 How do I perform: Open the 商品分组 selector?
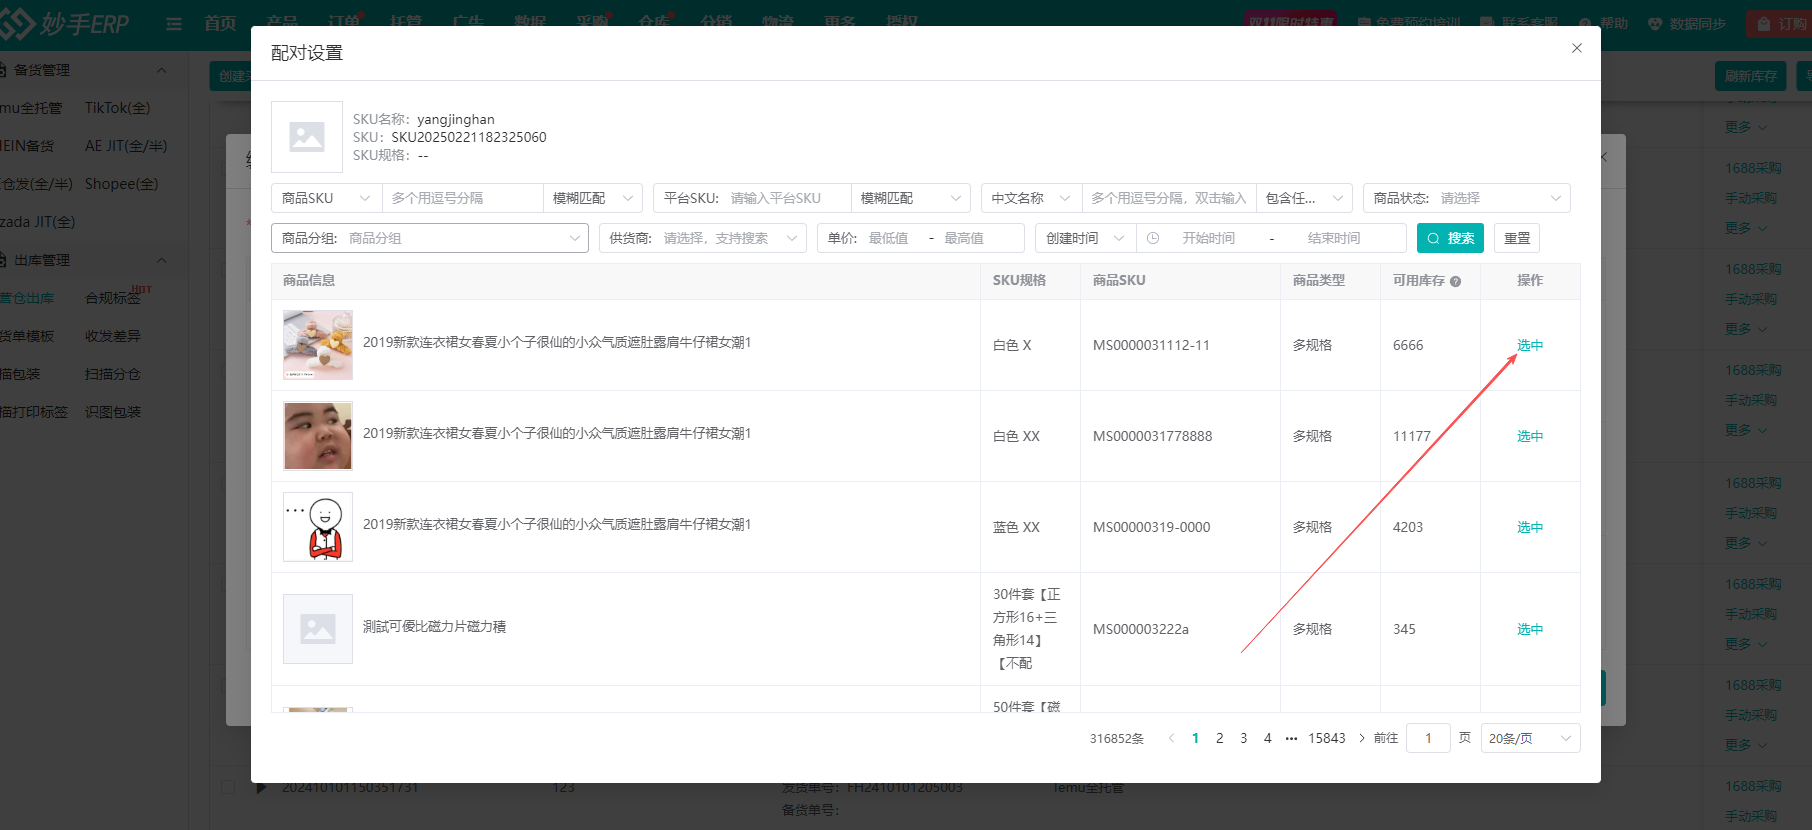click(x=430, y=238)
